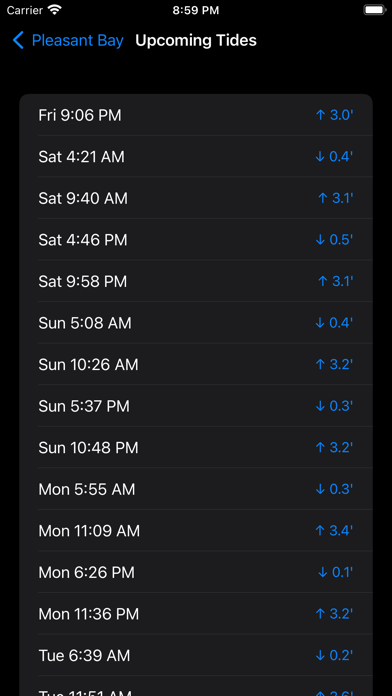Select the Mon 5:55 AM row

pos(196,489)
